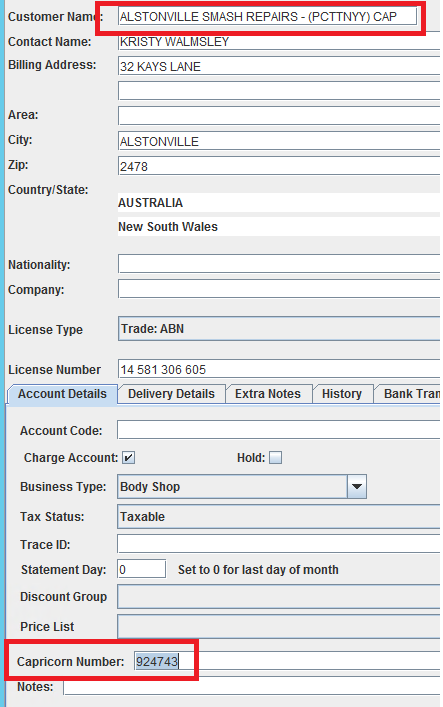
Task: Click the City field showing ALSTONVILLE
Action: tap(279, 141)
